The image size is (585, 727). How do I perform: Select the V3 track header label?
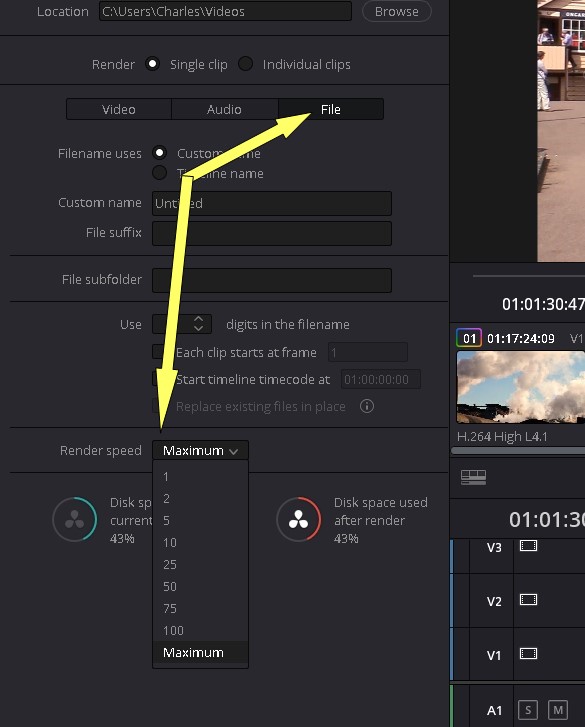pyautogui.click(x=494, y=548)
